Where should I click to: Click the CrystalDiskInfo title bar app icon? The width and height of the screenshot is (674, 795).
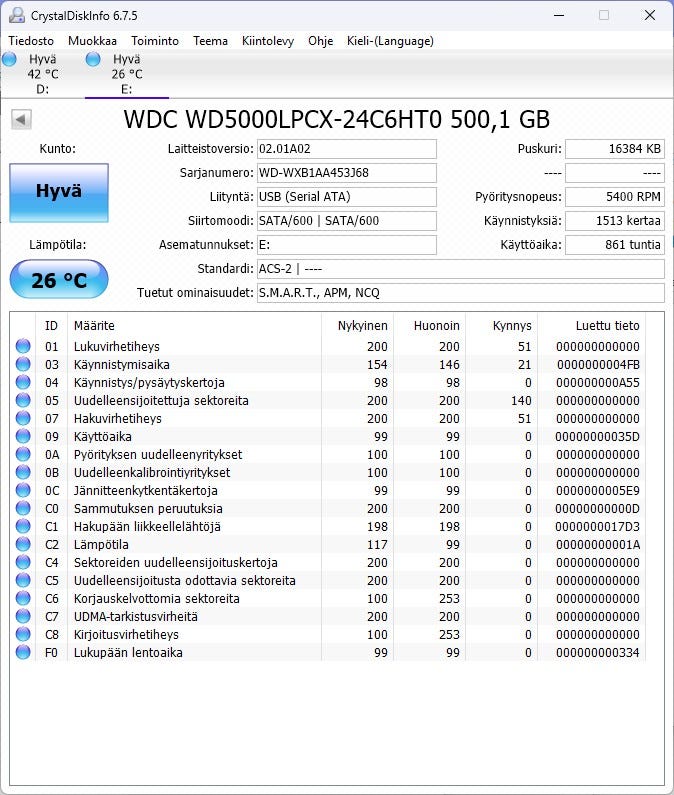click(x=17, y=15)
